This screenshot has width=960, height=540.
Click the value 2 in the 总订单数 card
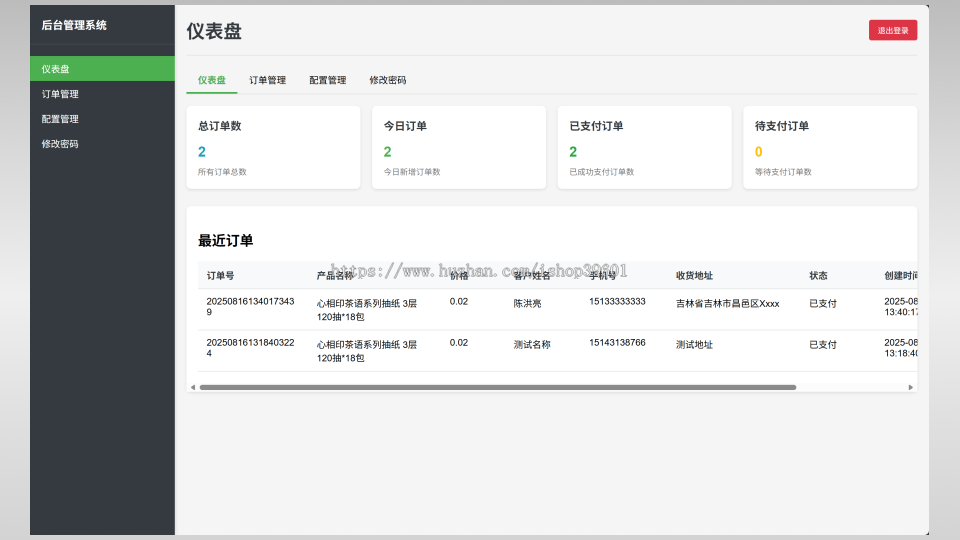(202, 152)
